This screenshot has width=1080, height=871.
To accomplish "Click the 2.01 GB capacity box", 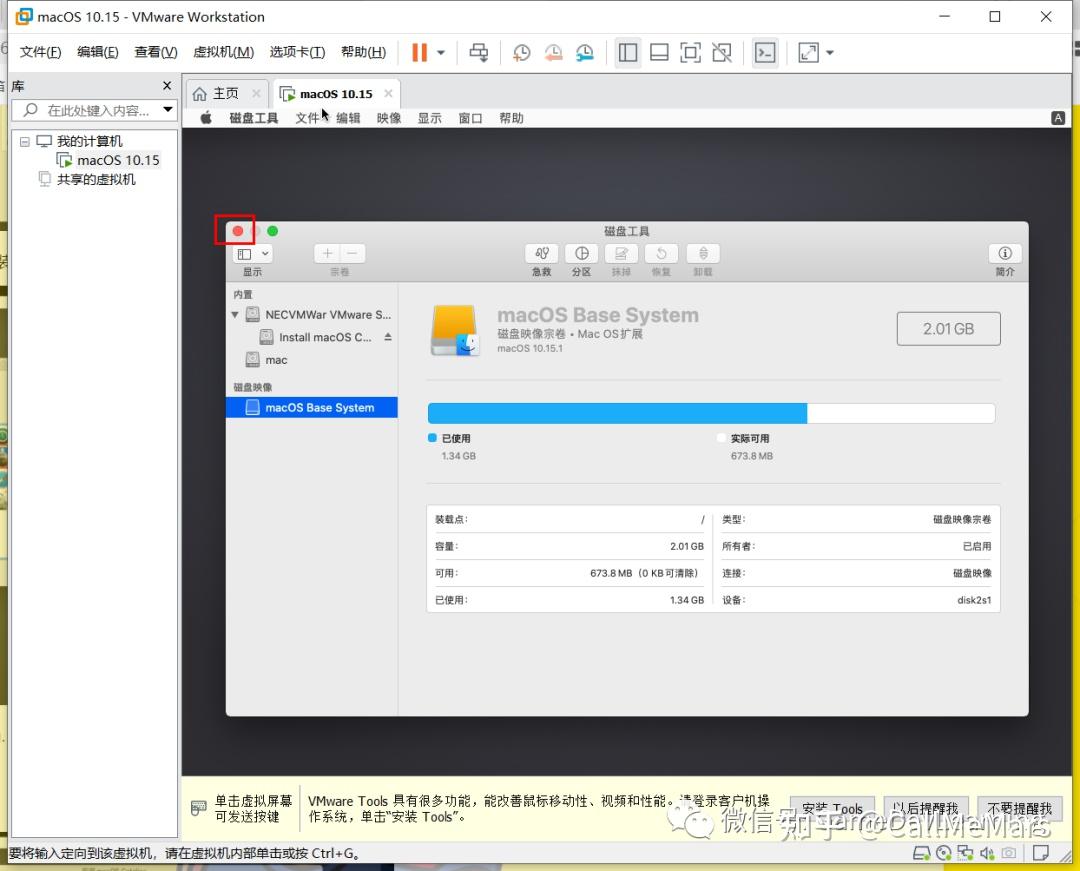I will point(948,329).
